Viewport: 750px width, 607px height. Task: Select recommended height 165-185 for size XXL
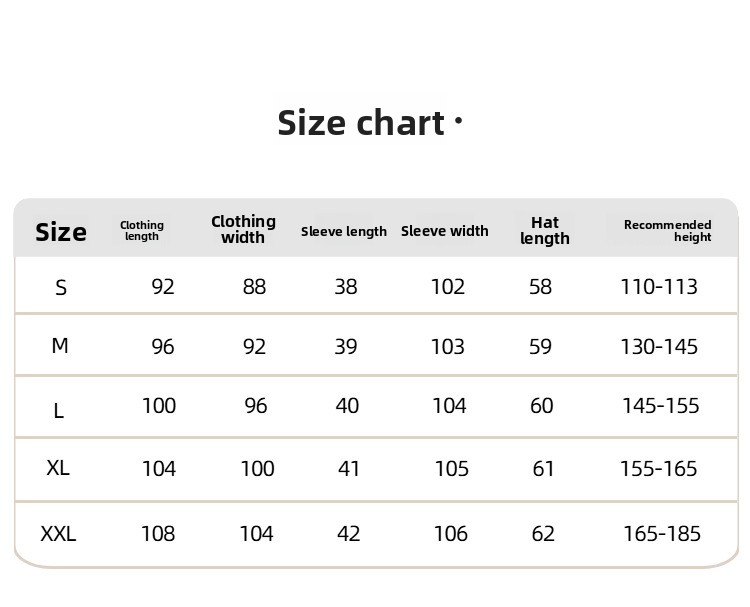662,534
